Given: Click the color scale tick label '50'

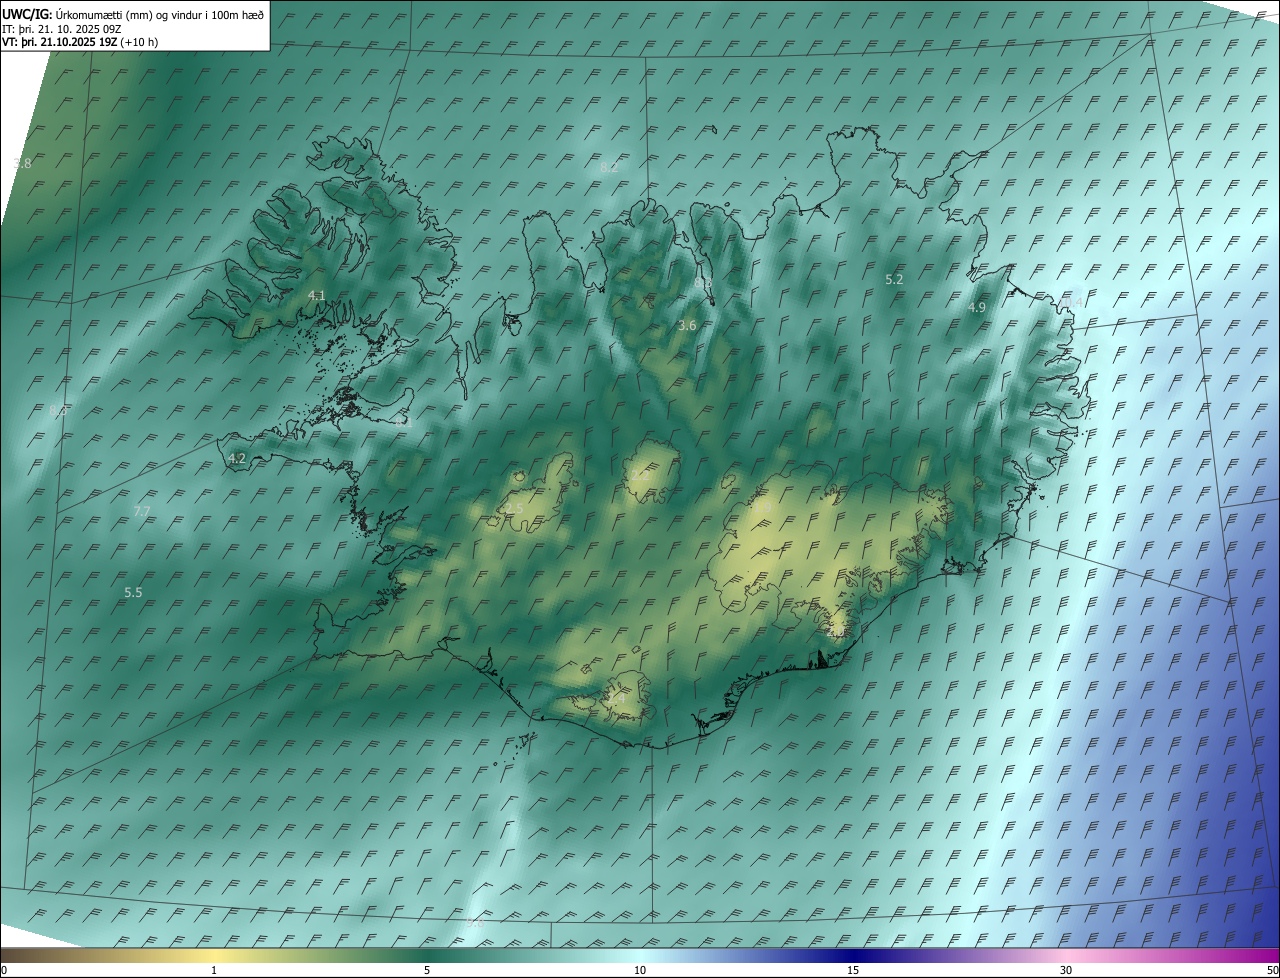Looking at the screenshot, I should click(x=1272, y=970).
